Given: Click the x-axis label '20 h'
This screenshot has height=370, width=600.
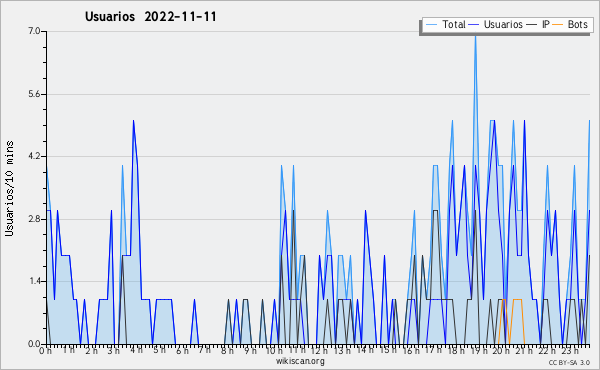Looking at the screenshot, I should pyautogui.click(x=501, y=351).
